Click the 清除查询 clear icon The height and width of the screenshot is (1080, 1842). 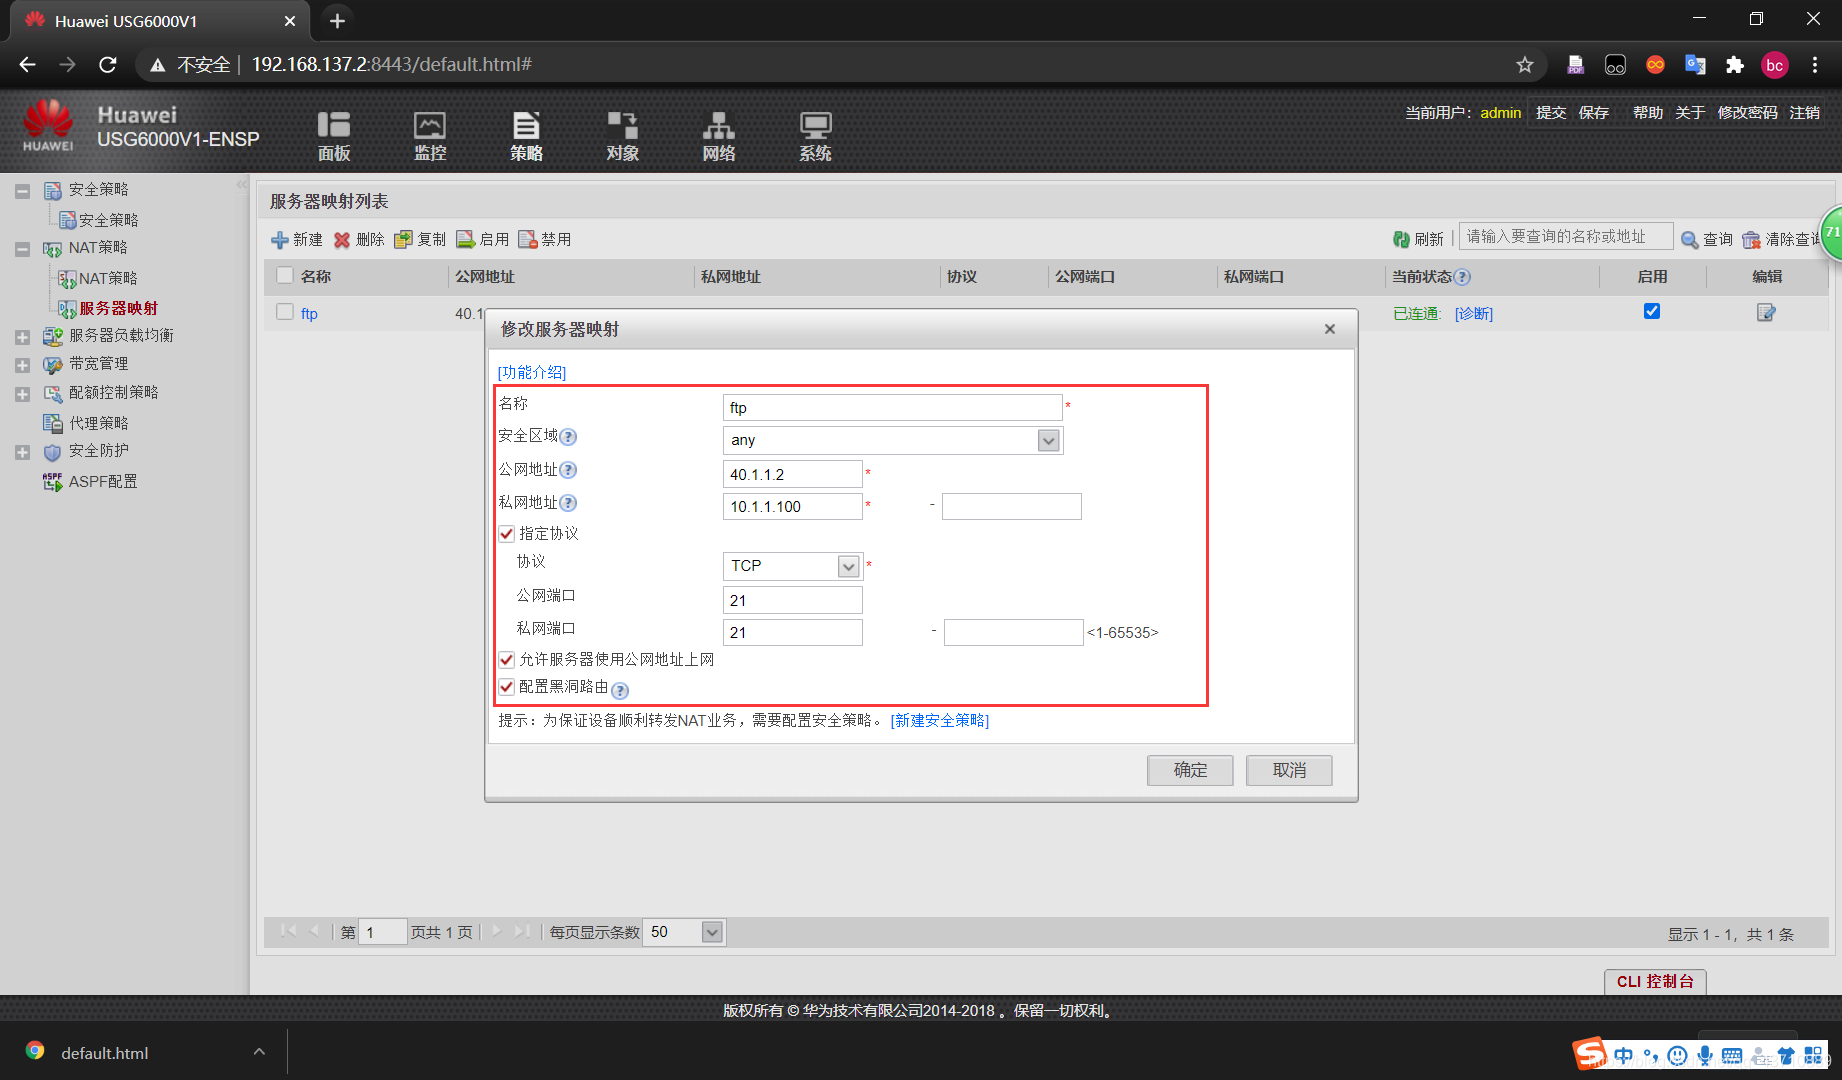coord(1751,240)
